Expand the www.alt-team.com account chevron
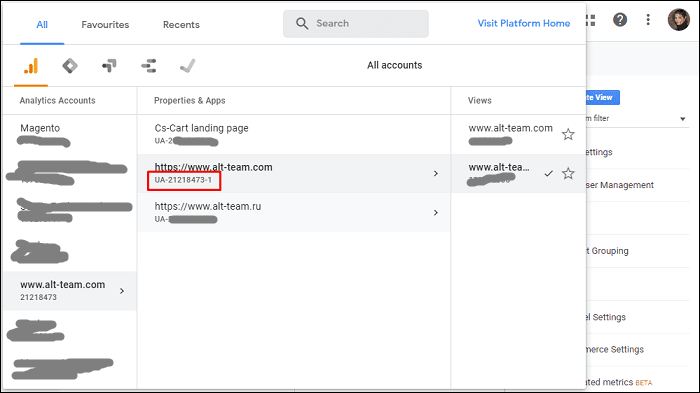This screenshot has width=700, height=393. tap(122, 291)
